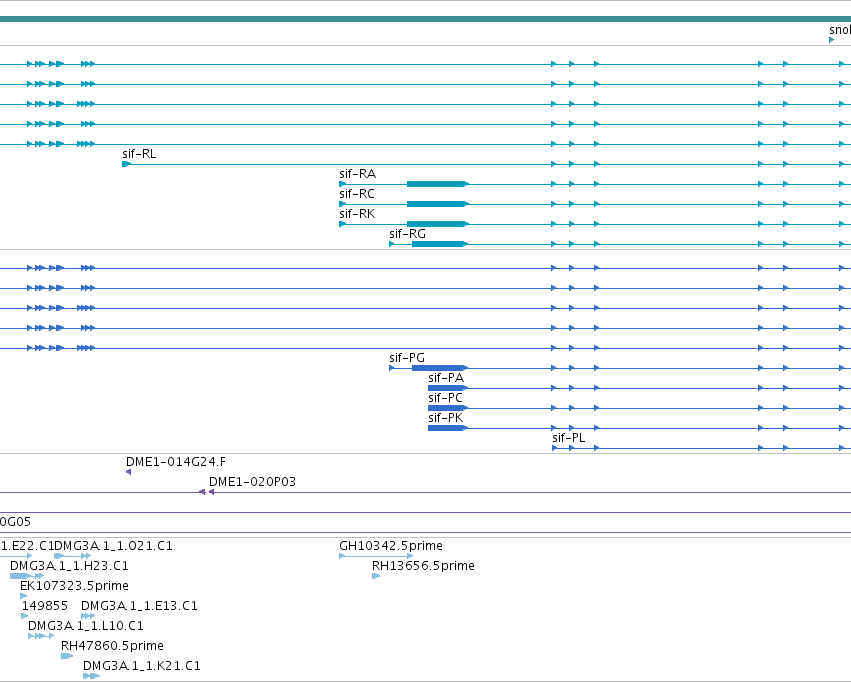Select the RH13656.5prime EST label

423,566
